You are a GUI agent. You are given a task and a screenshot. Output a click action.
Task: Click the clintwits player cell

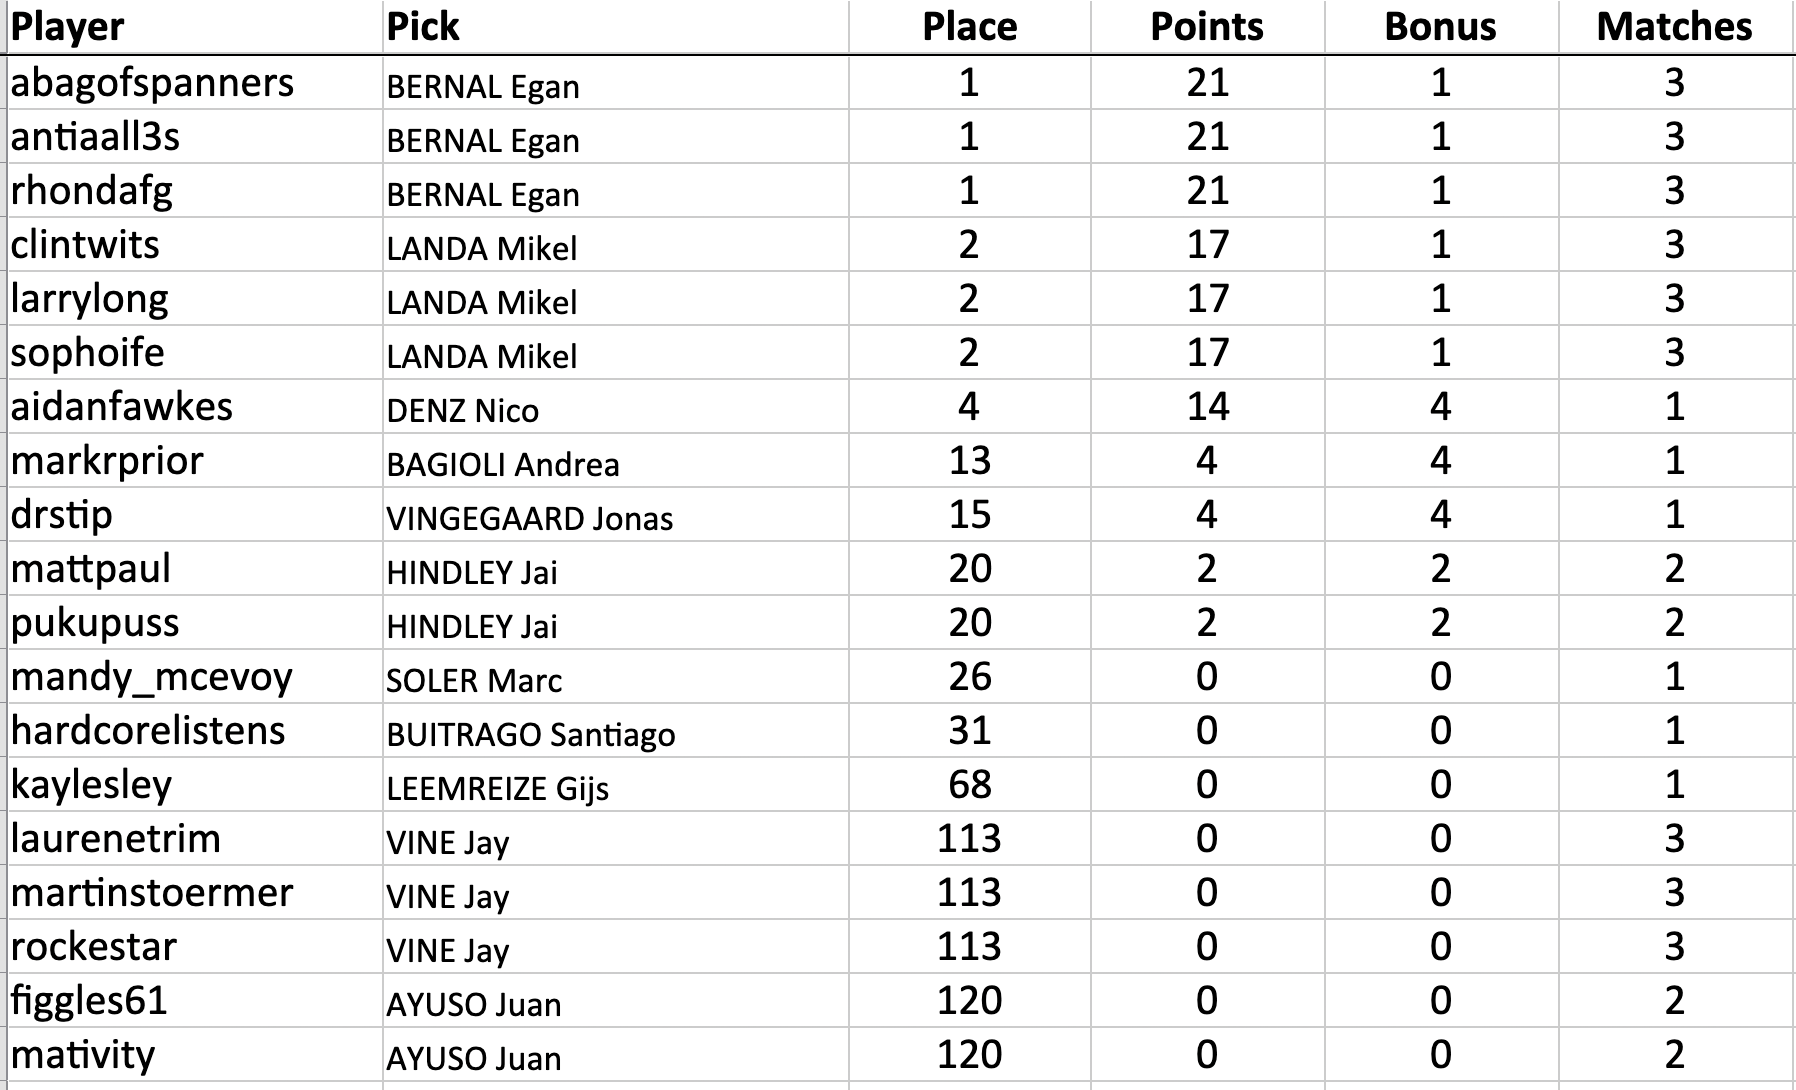(x=86, y=245)
